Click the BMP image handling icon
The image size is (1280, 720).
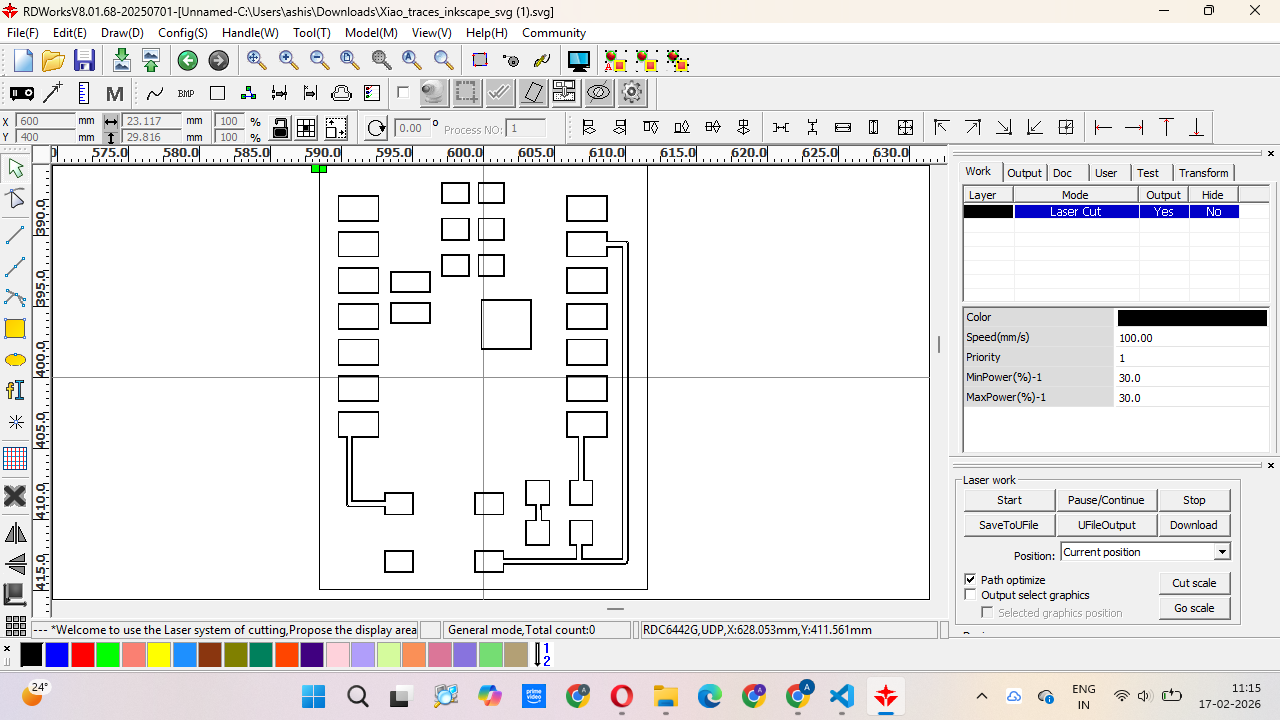186,94
